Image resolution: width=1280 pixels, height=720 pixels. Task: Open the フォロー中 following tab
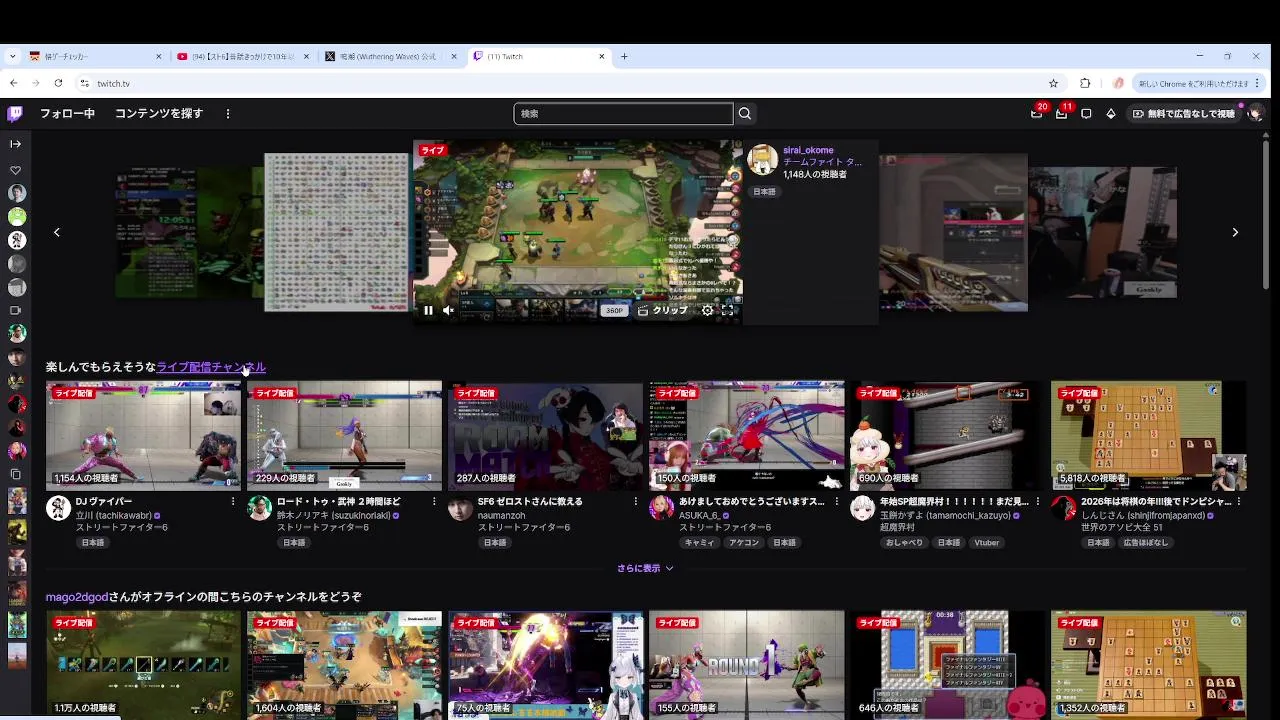tap(67, 114)
